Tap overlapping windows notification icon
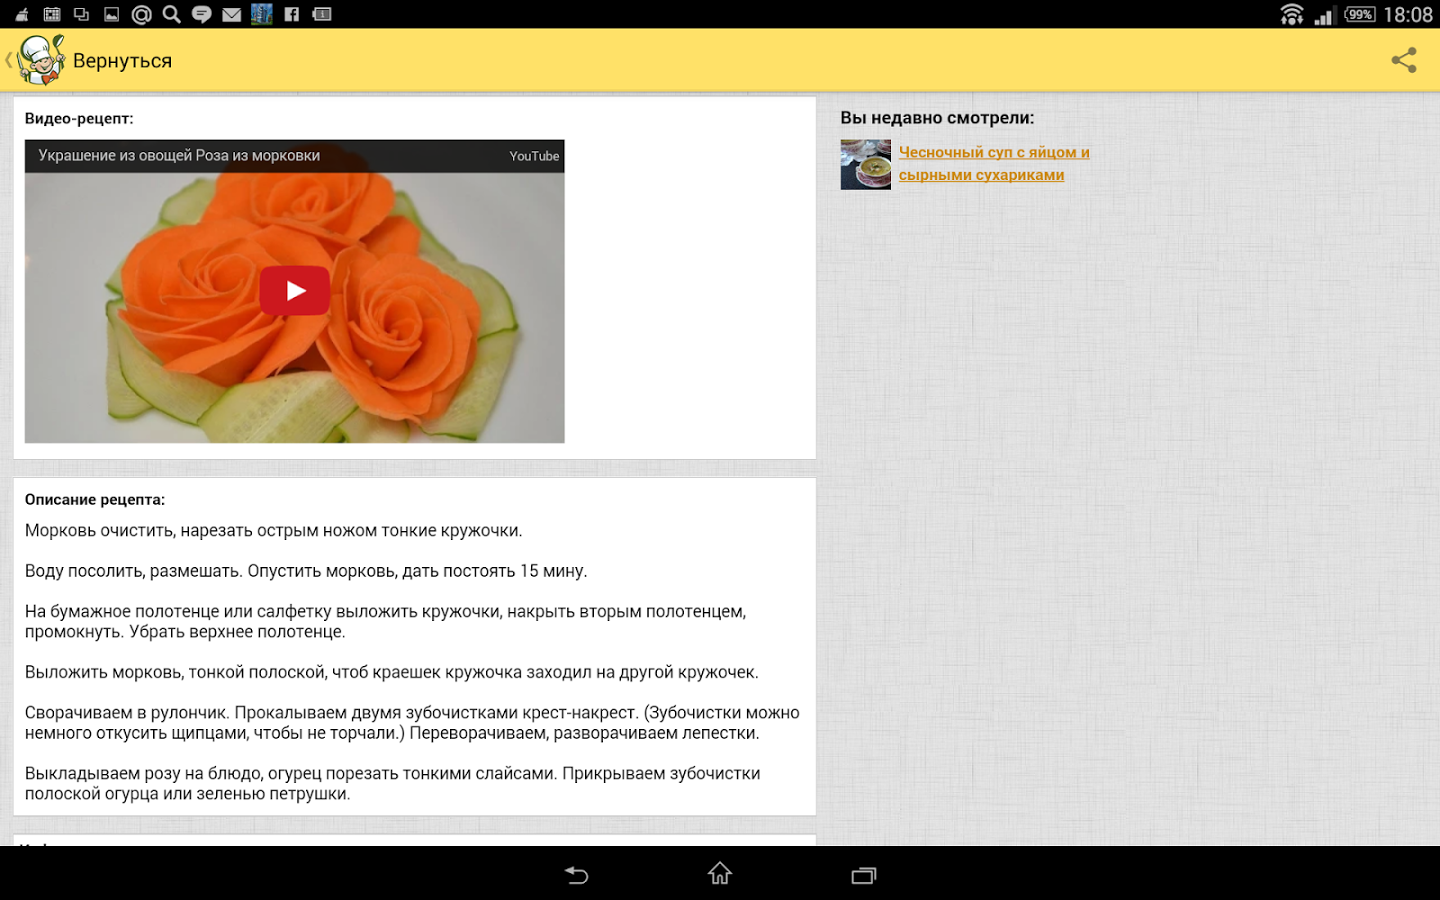The width and height of the screenshot is (1440, 900). [x=82, y=14]
